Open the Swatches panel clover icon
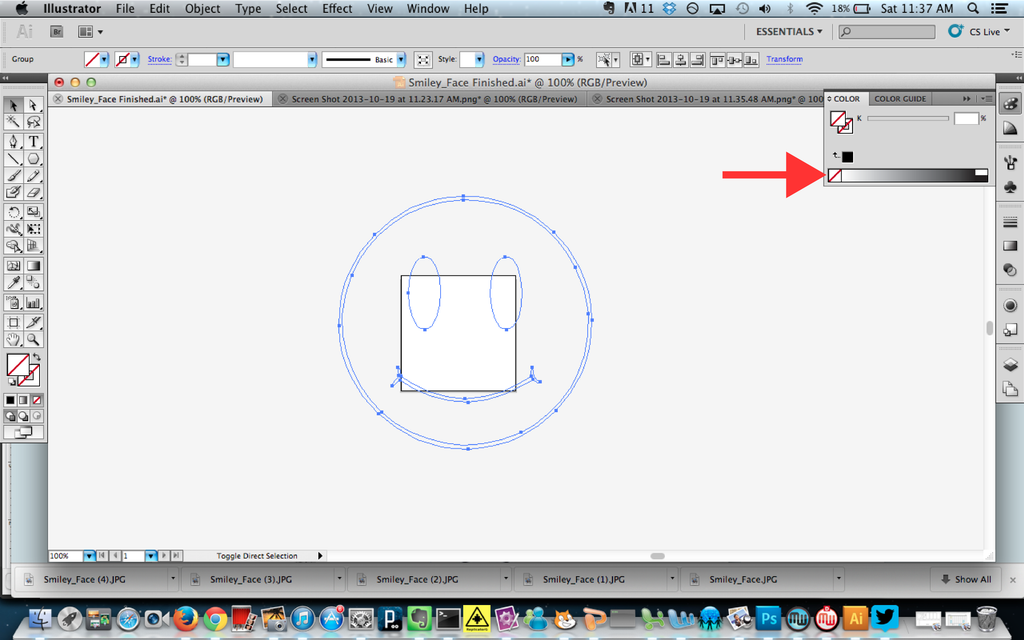The width and height of the screenshot is (1024, 640). coord(1009,187)
